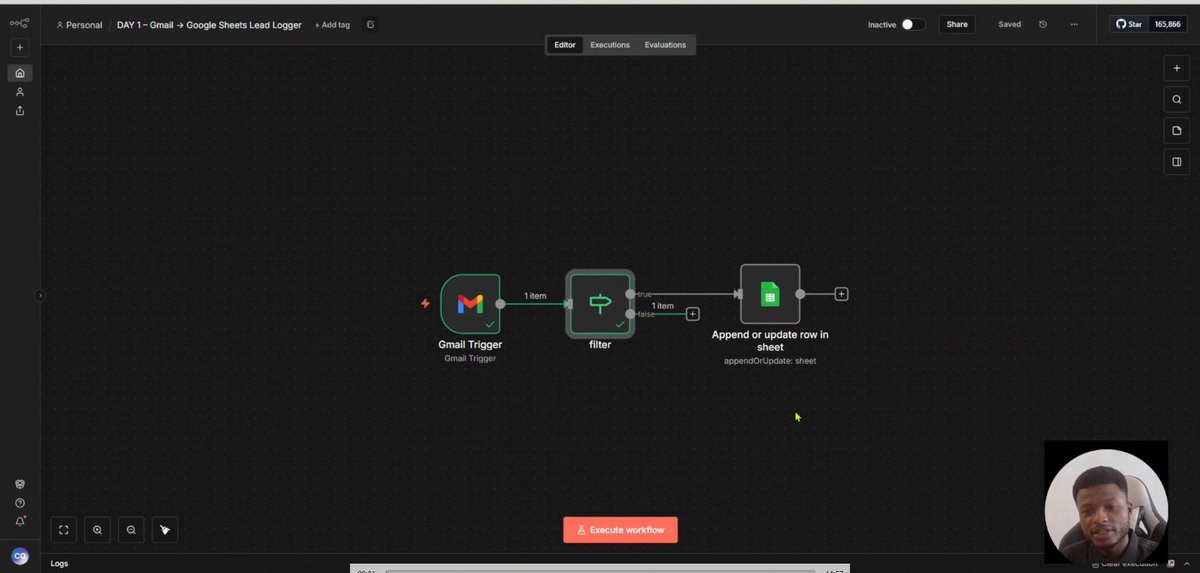Select the Google Sheets append or update node
Viewport: 1200px width, 573px height.
point(770,294)
